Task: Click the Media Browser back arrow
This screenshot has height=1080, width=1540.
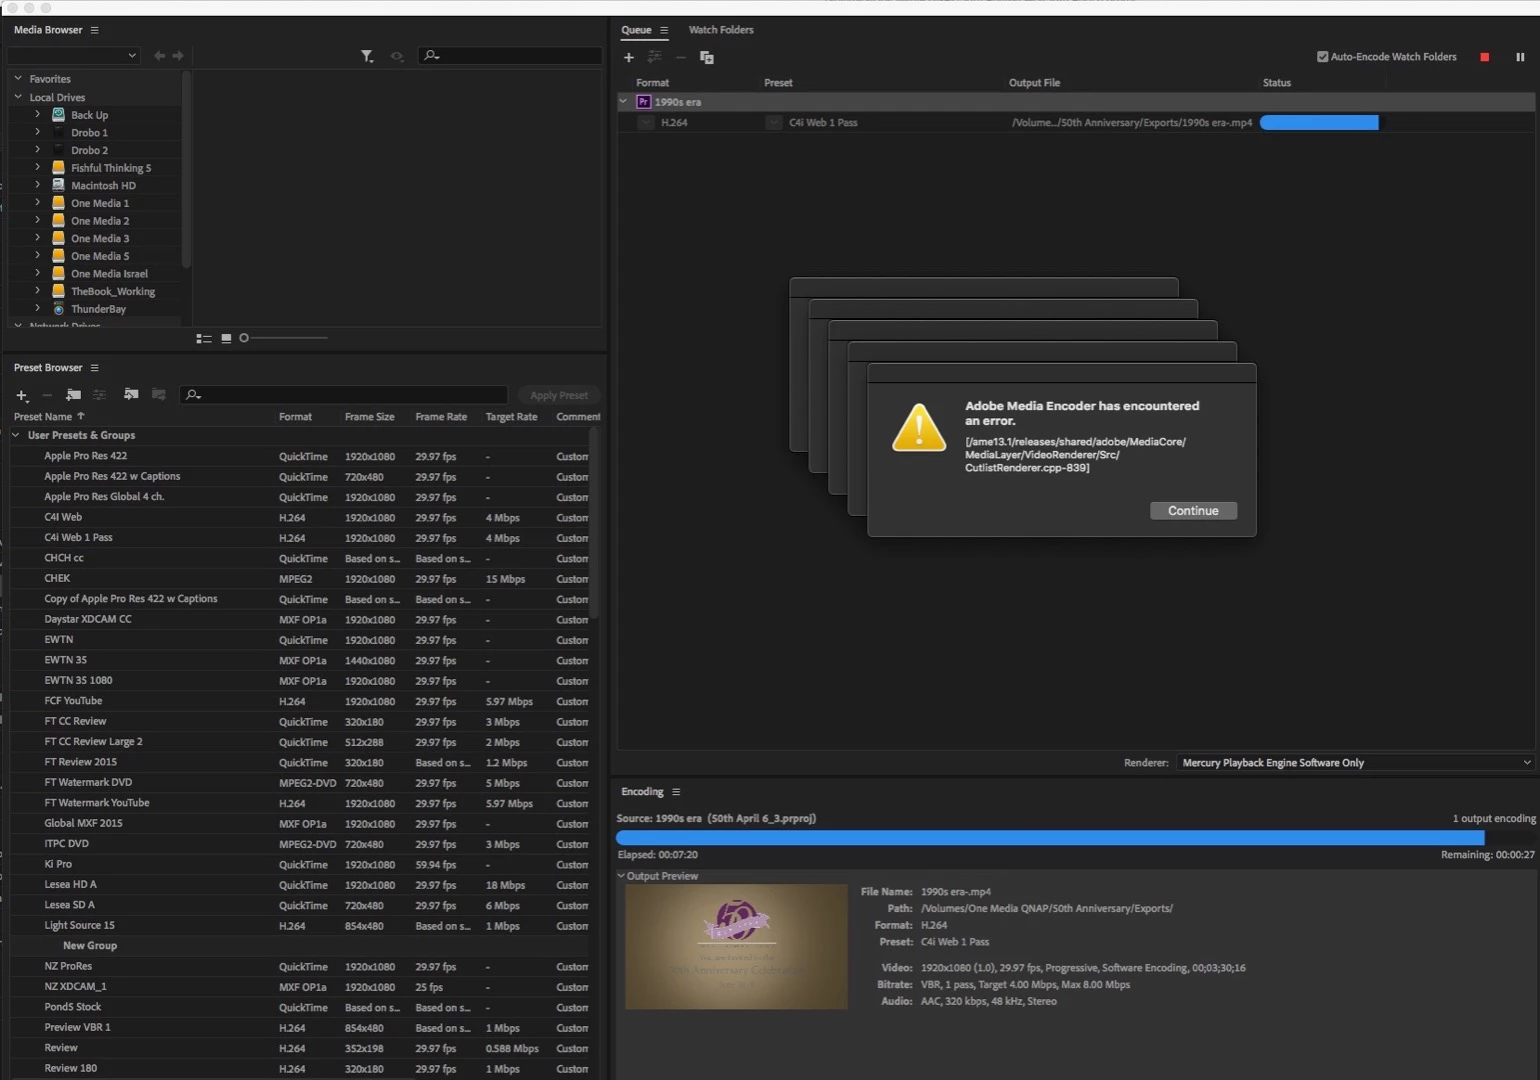Action: pos(159,56)
